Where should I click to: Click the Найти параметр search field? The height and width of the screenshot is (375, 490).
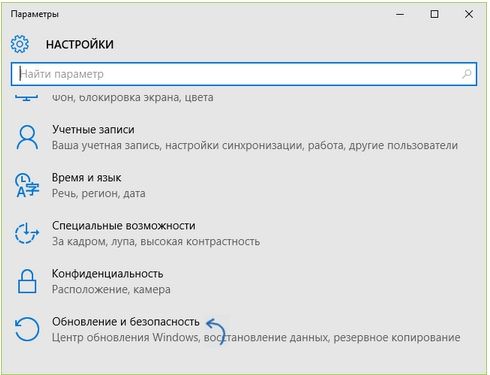click(x=244, y=74)
